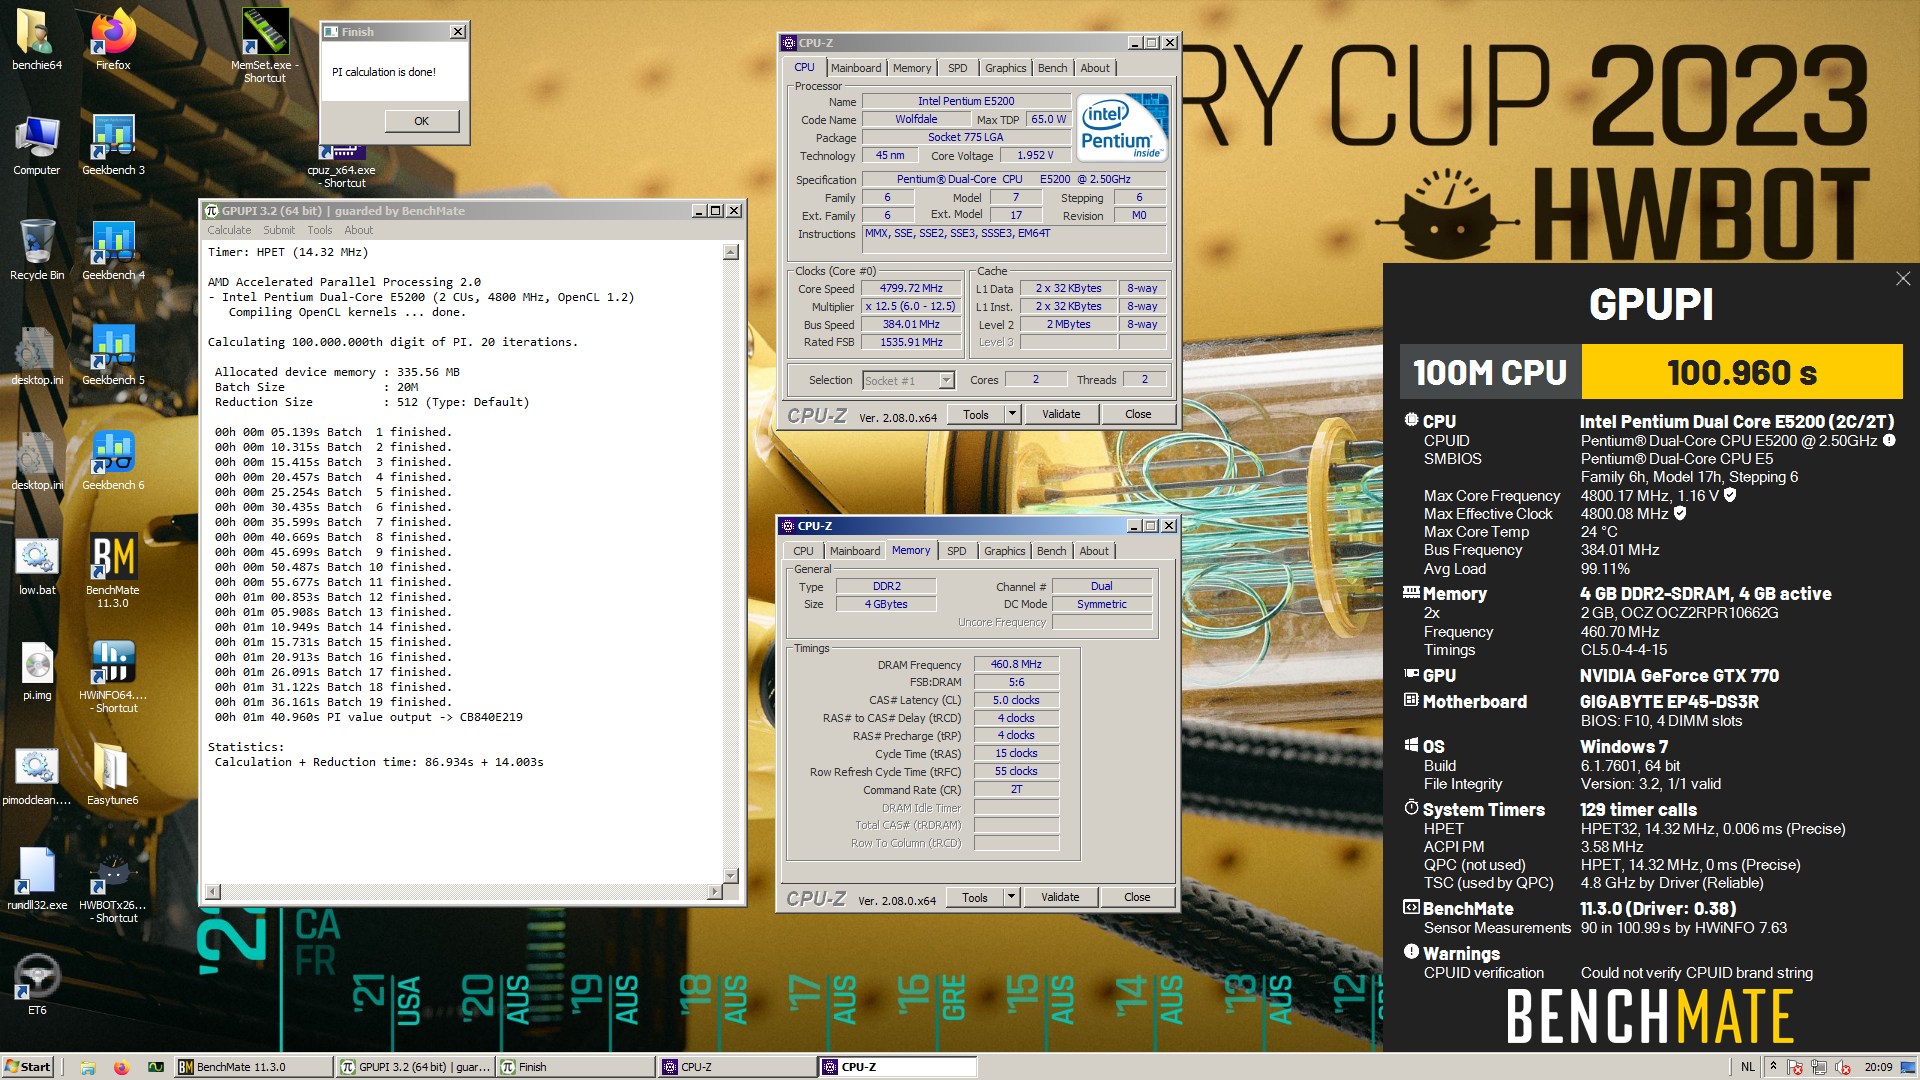Launch Firefox from the desktop
The width and height of the screenshot is (1920, 1080).
113,40
